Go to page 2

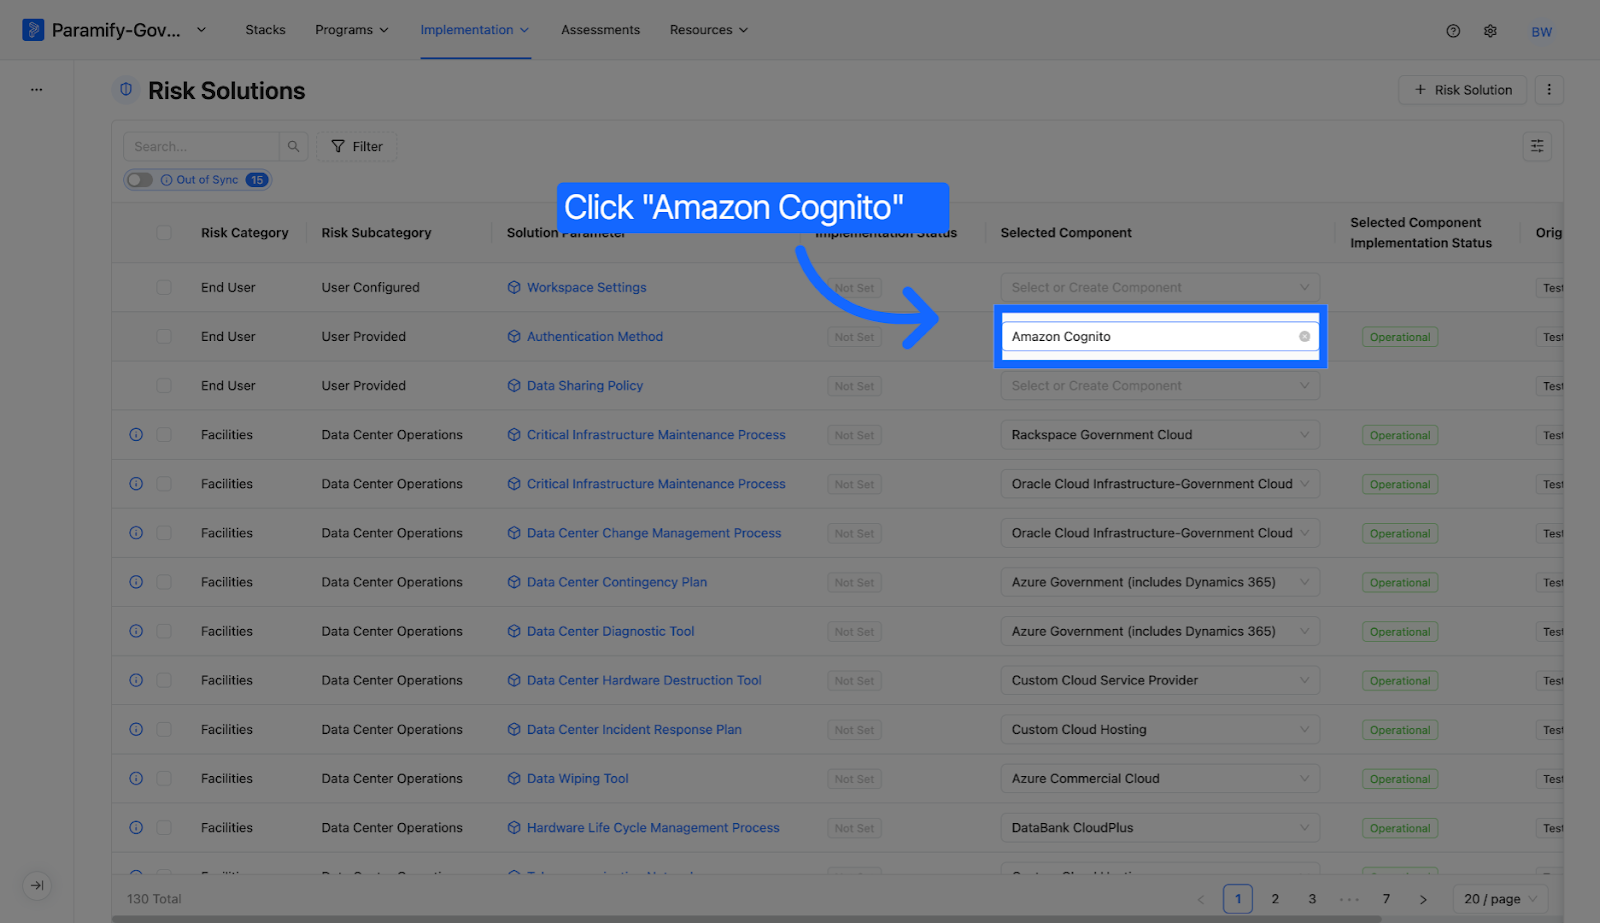(1275, 899)
